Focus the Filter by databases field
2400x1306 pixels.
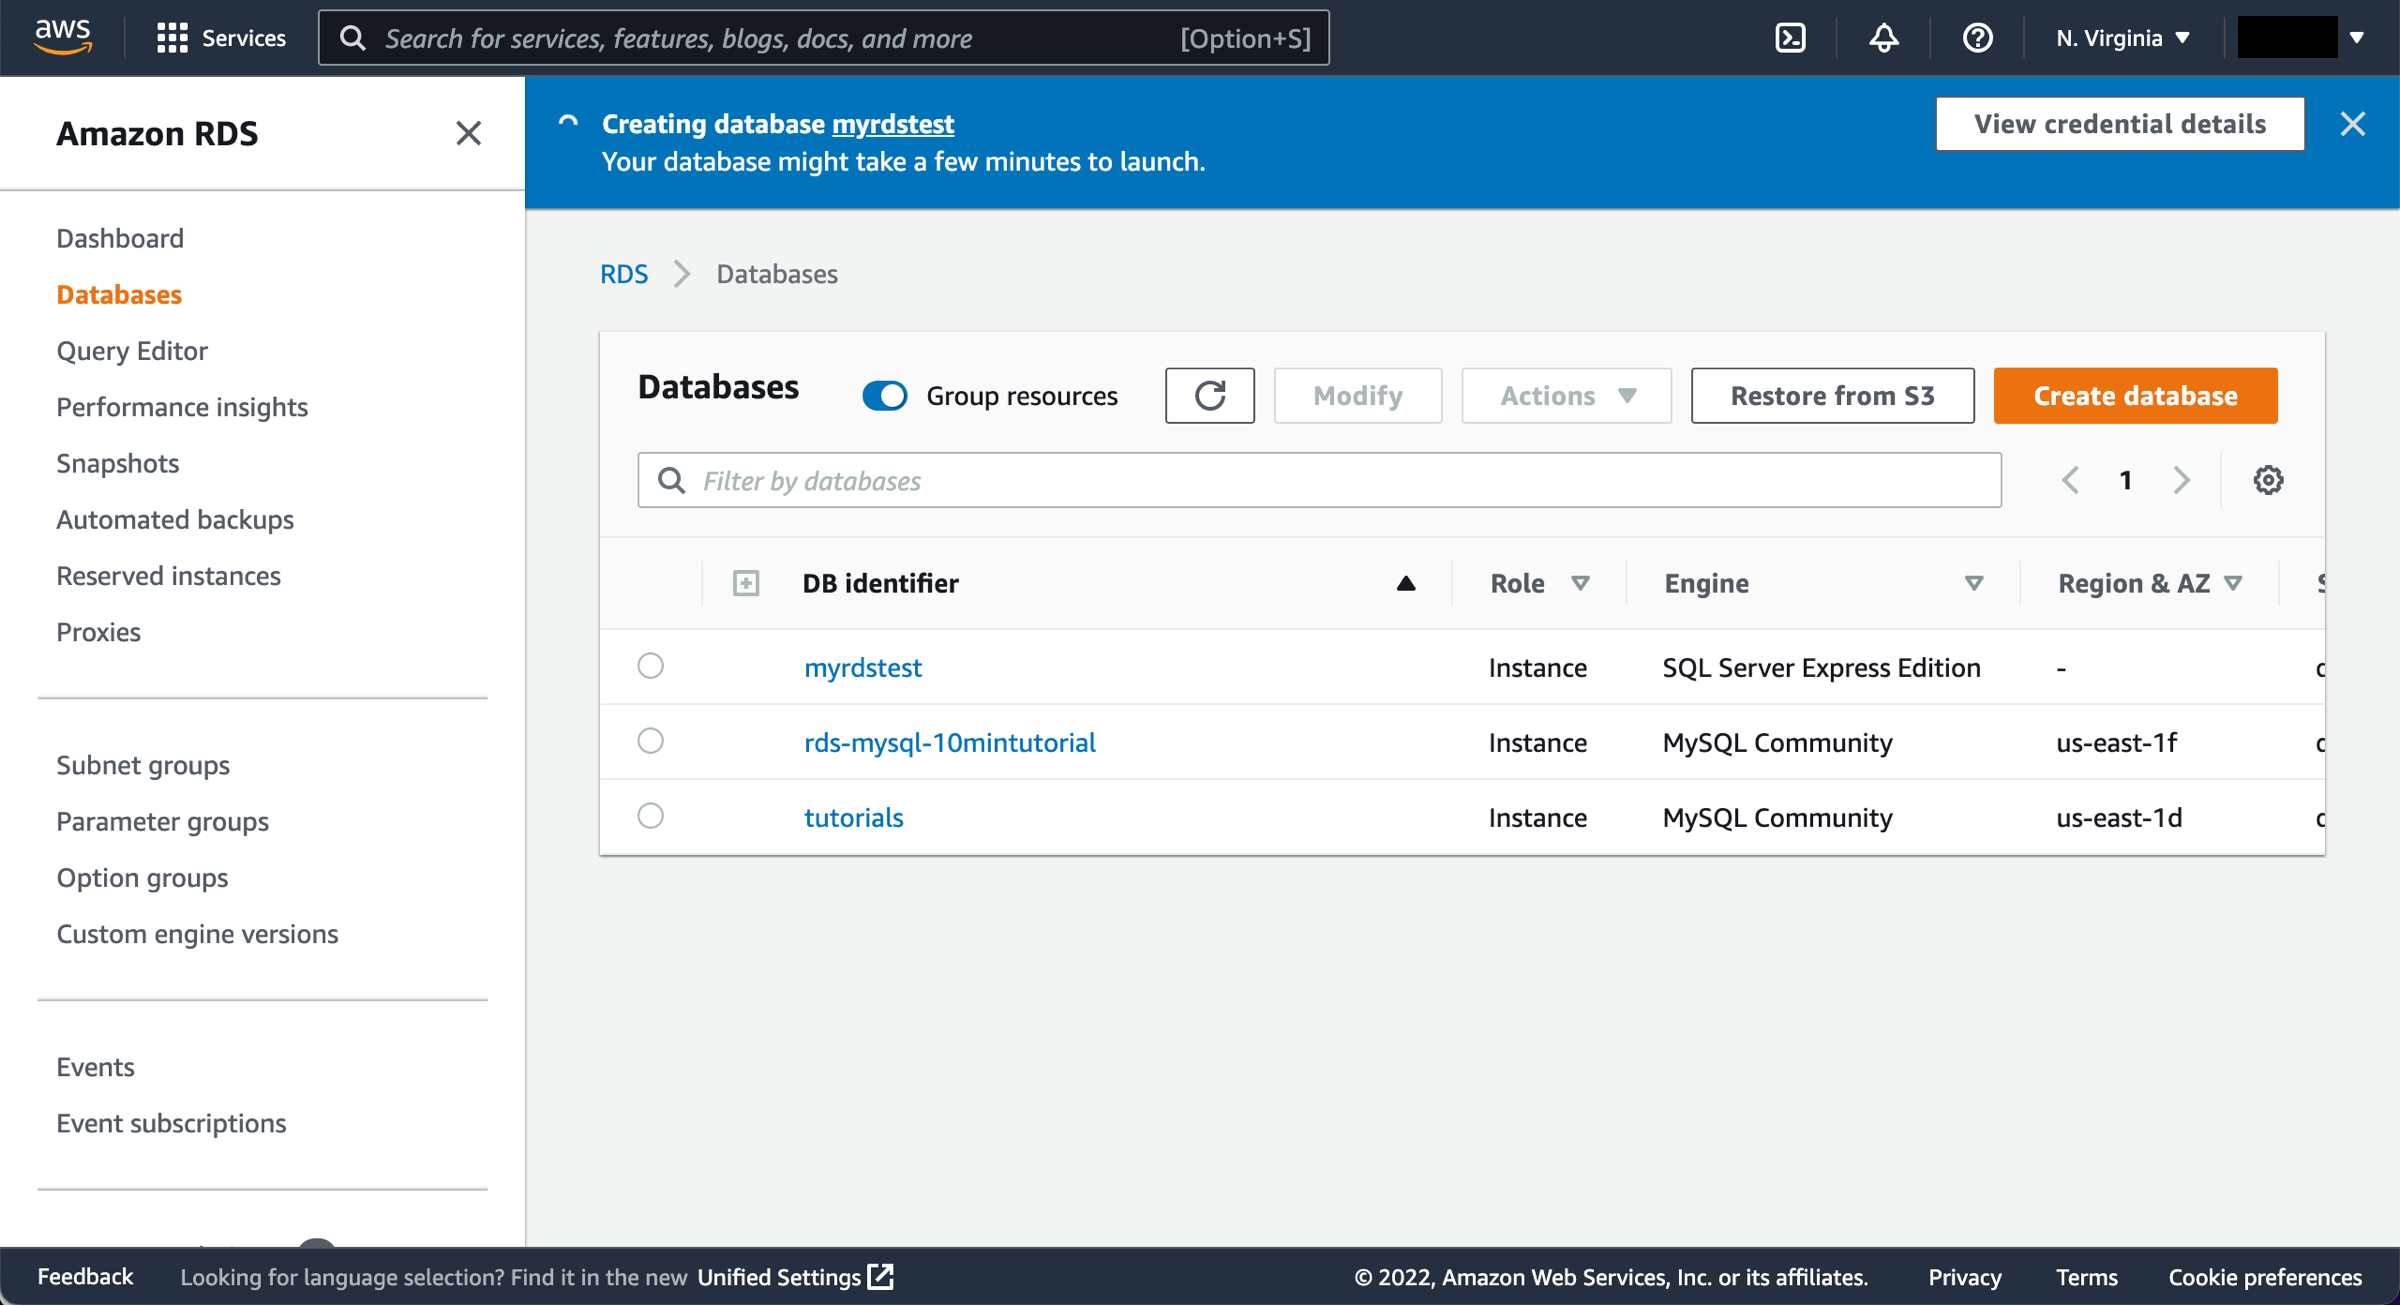click(x=1319, y=481)
